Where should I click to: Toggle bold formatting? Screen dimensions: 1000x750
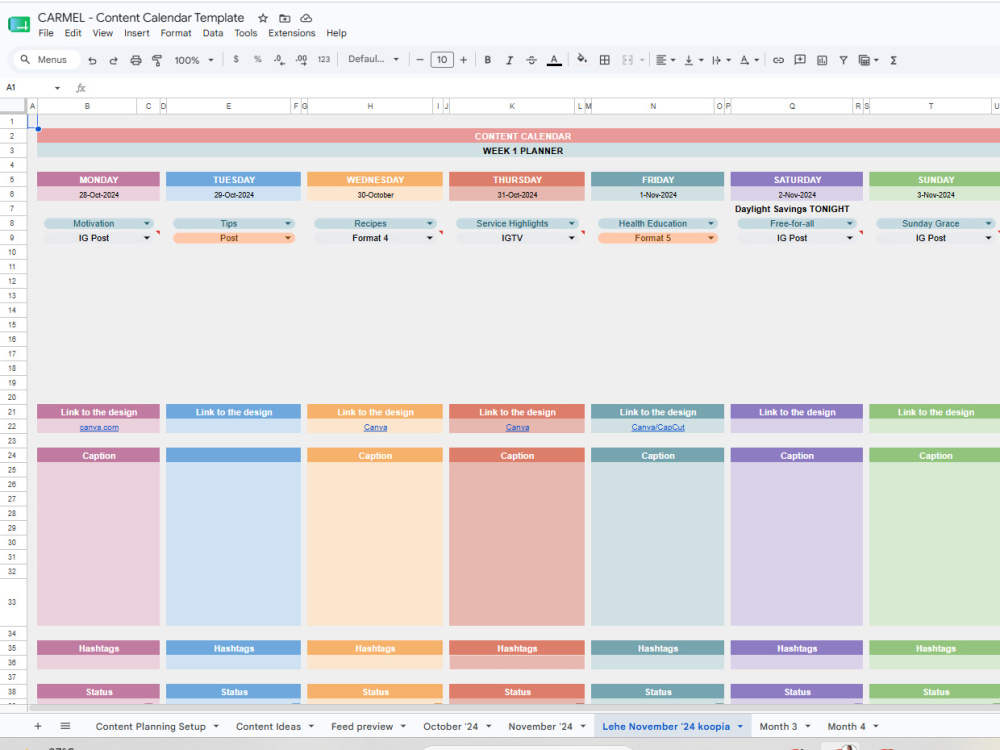(487, 60)
